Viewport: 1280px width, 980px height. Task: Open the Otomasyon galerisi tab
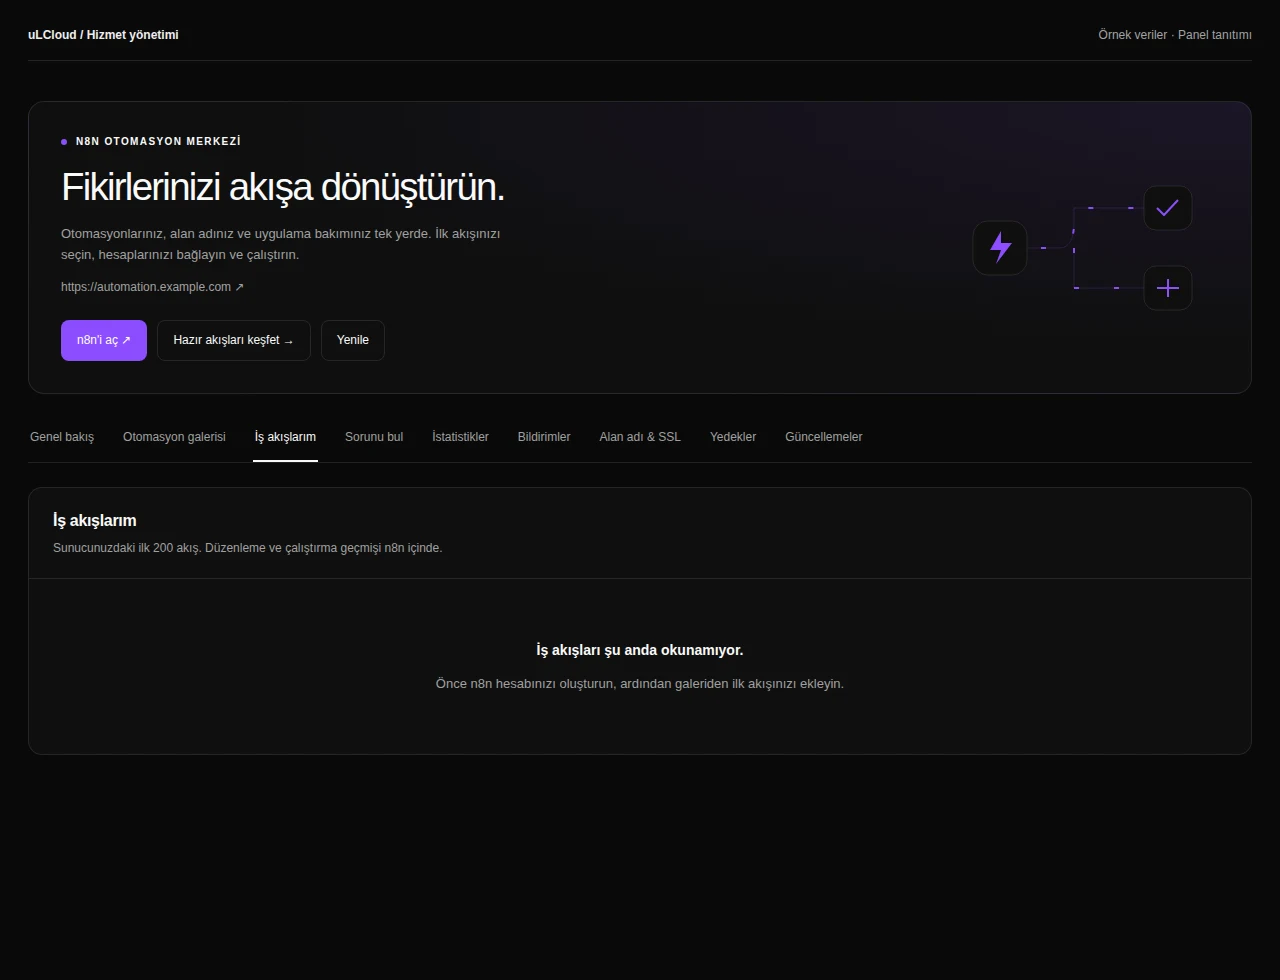174,437
